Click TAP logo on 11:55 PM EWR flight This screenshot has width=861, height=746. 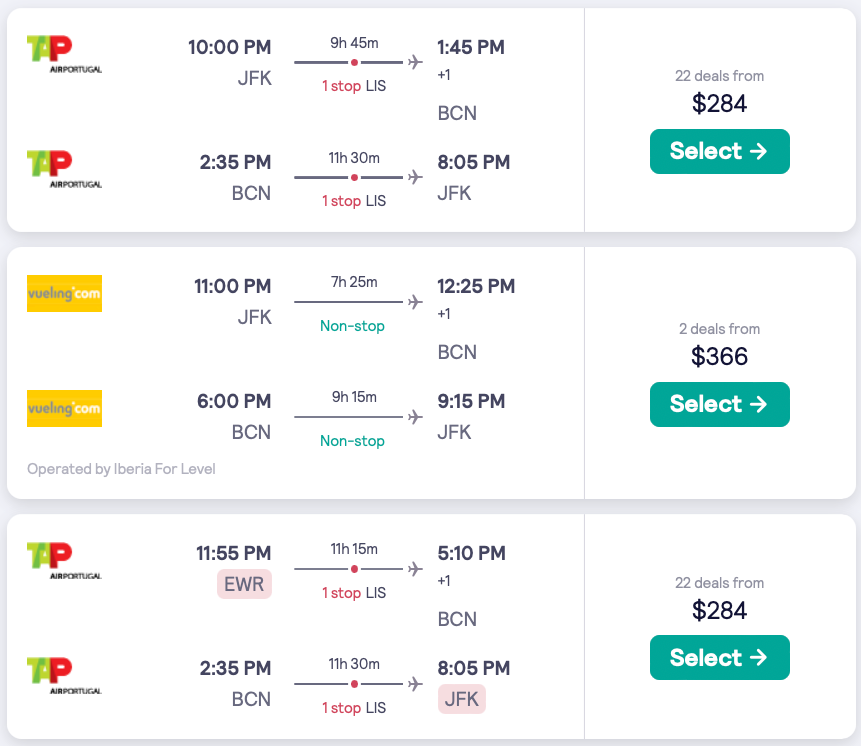pos(64,560)
